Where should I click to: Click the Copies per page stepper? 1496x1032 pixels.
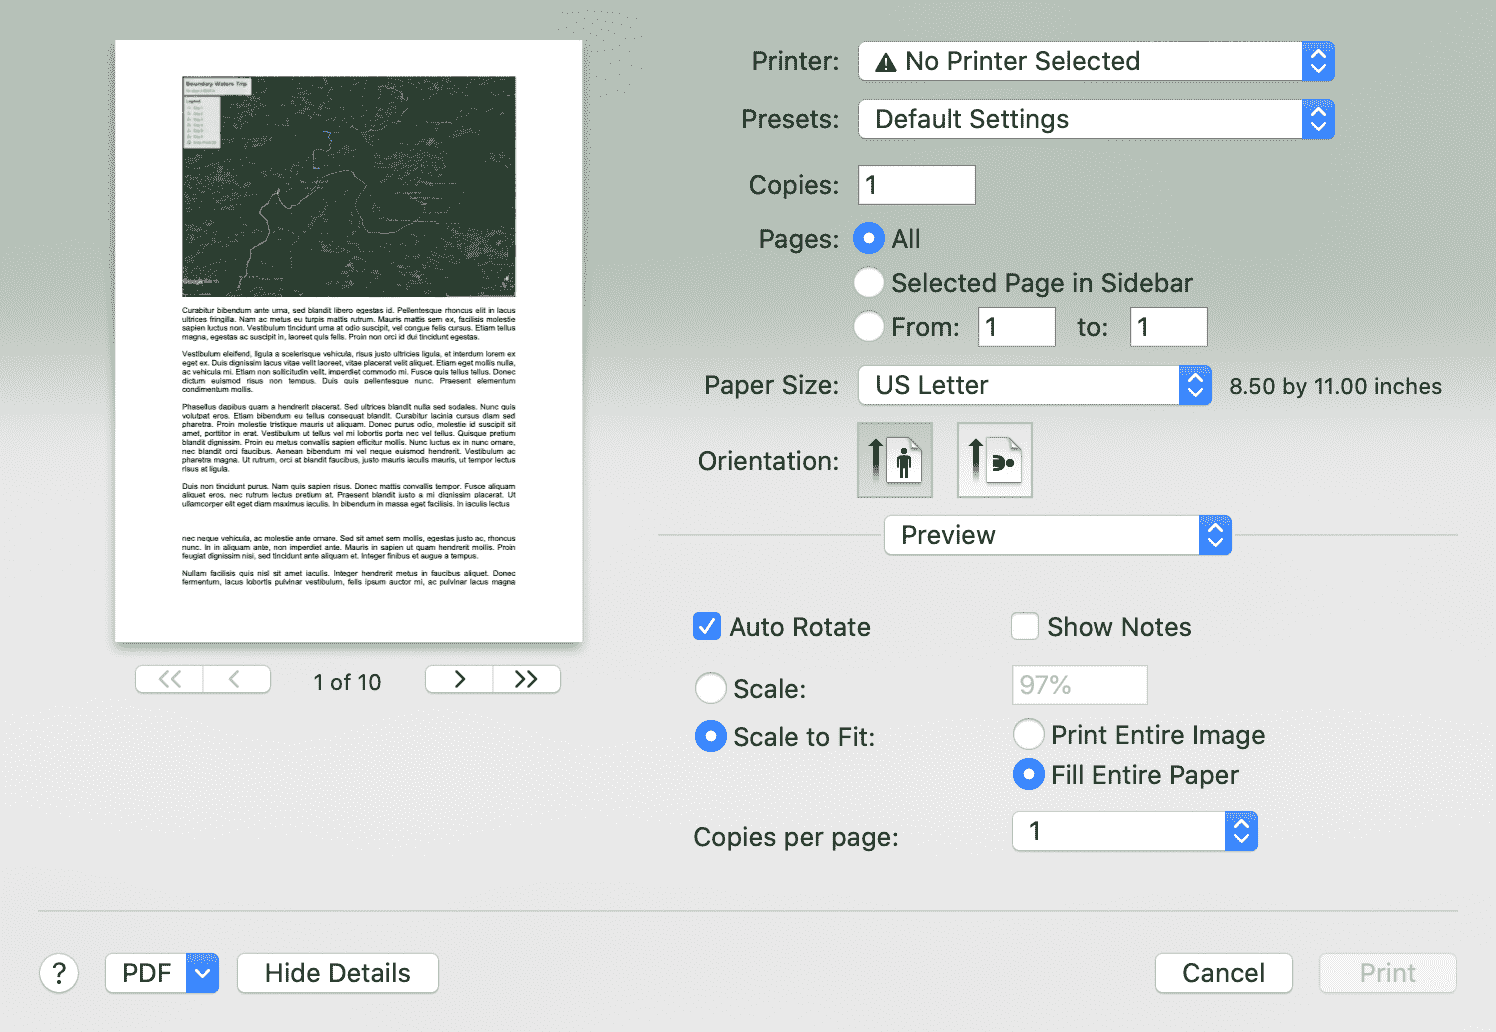[x=1240, y=831]
